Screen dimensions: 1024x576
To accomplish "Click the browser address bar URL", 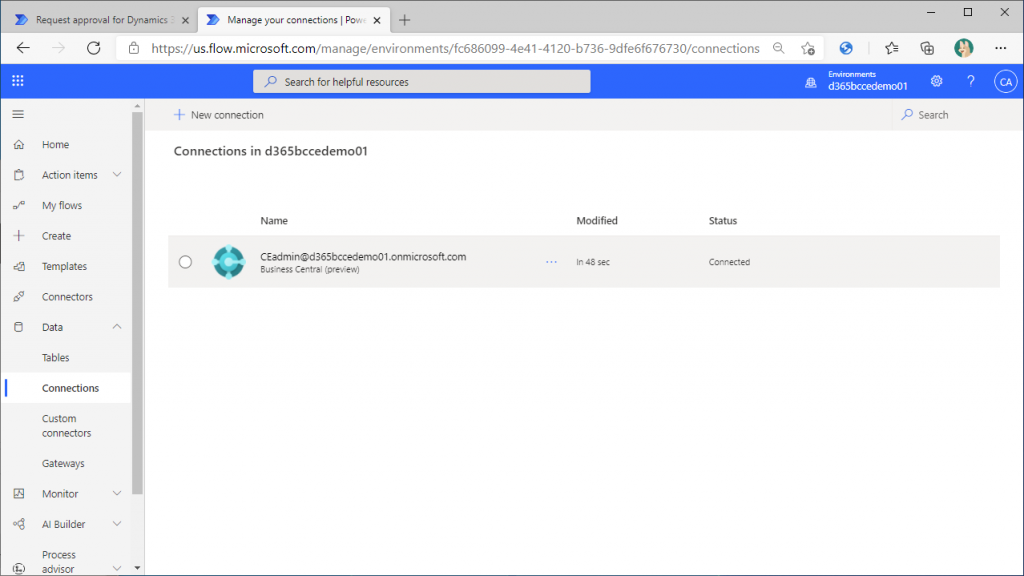I will click(455, 48).
